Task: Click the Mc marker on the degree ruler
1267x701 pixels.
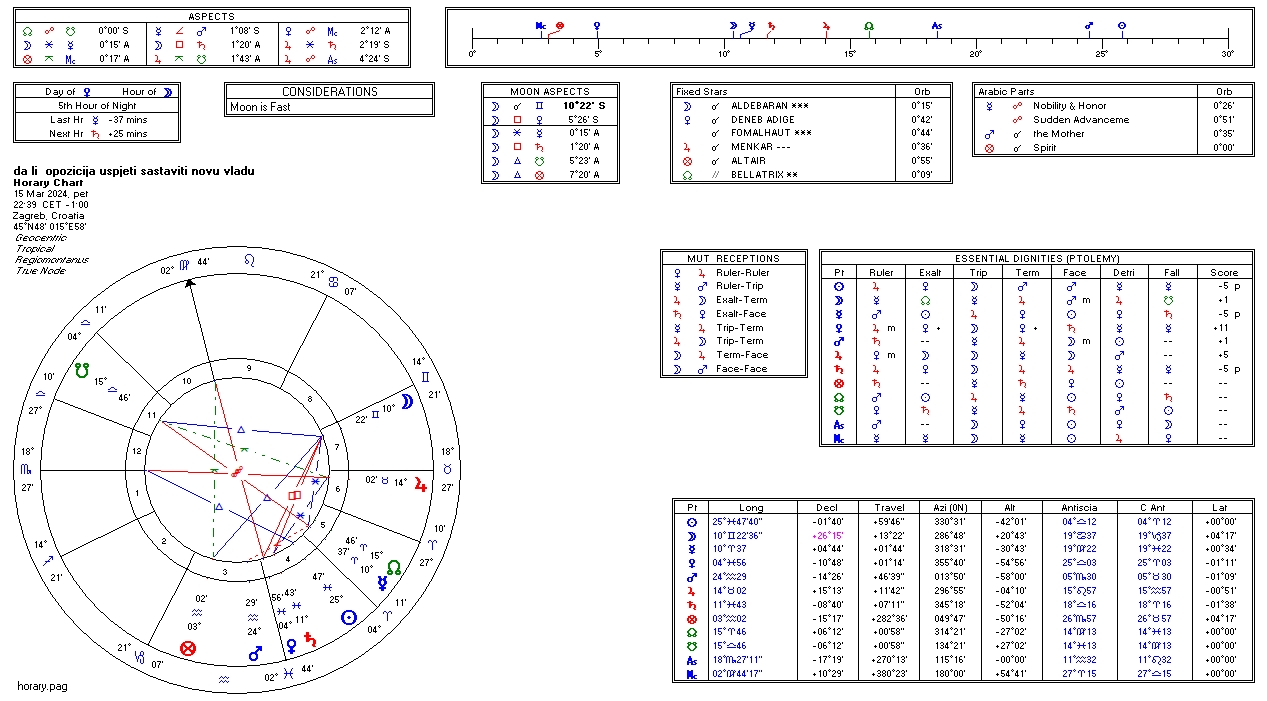Action: click(x=541, y=25)
